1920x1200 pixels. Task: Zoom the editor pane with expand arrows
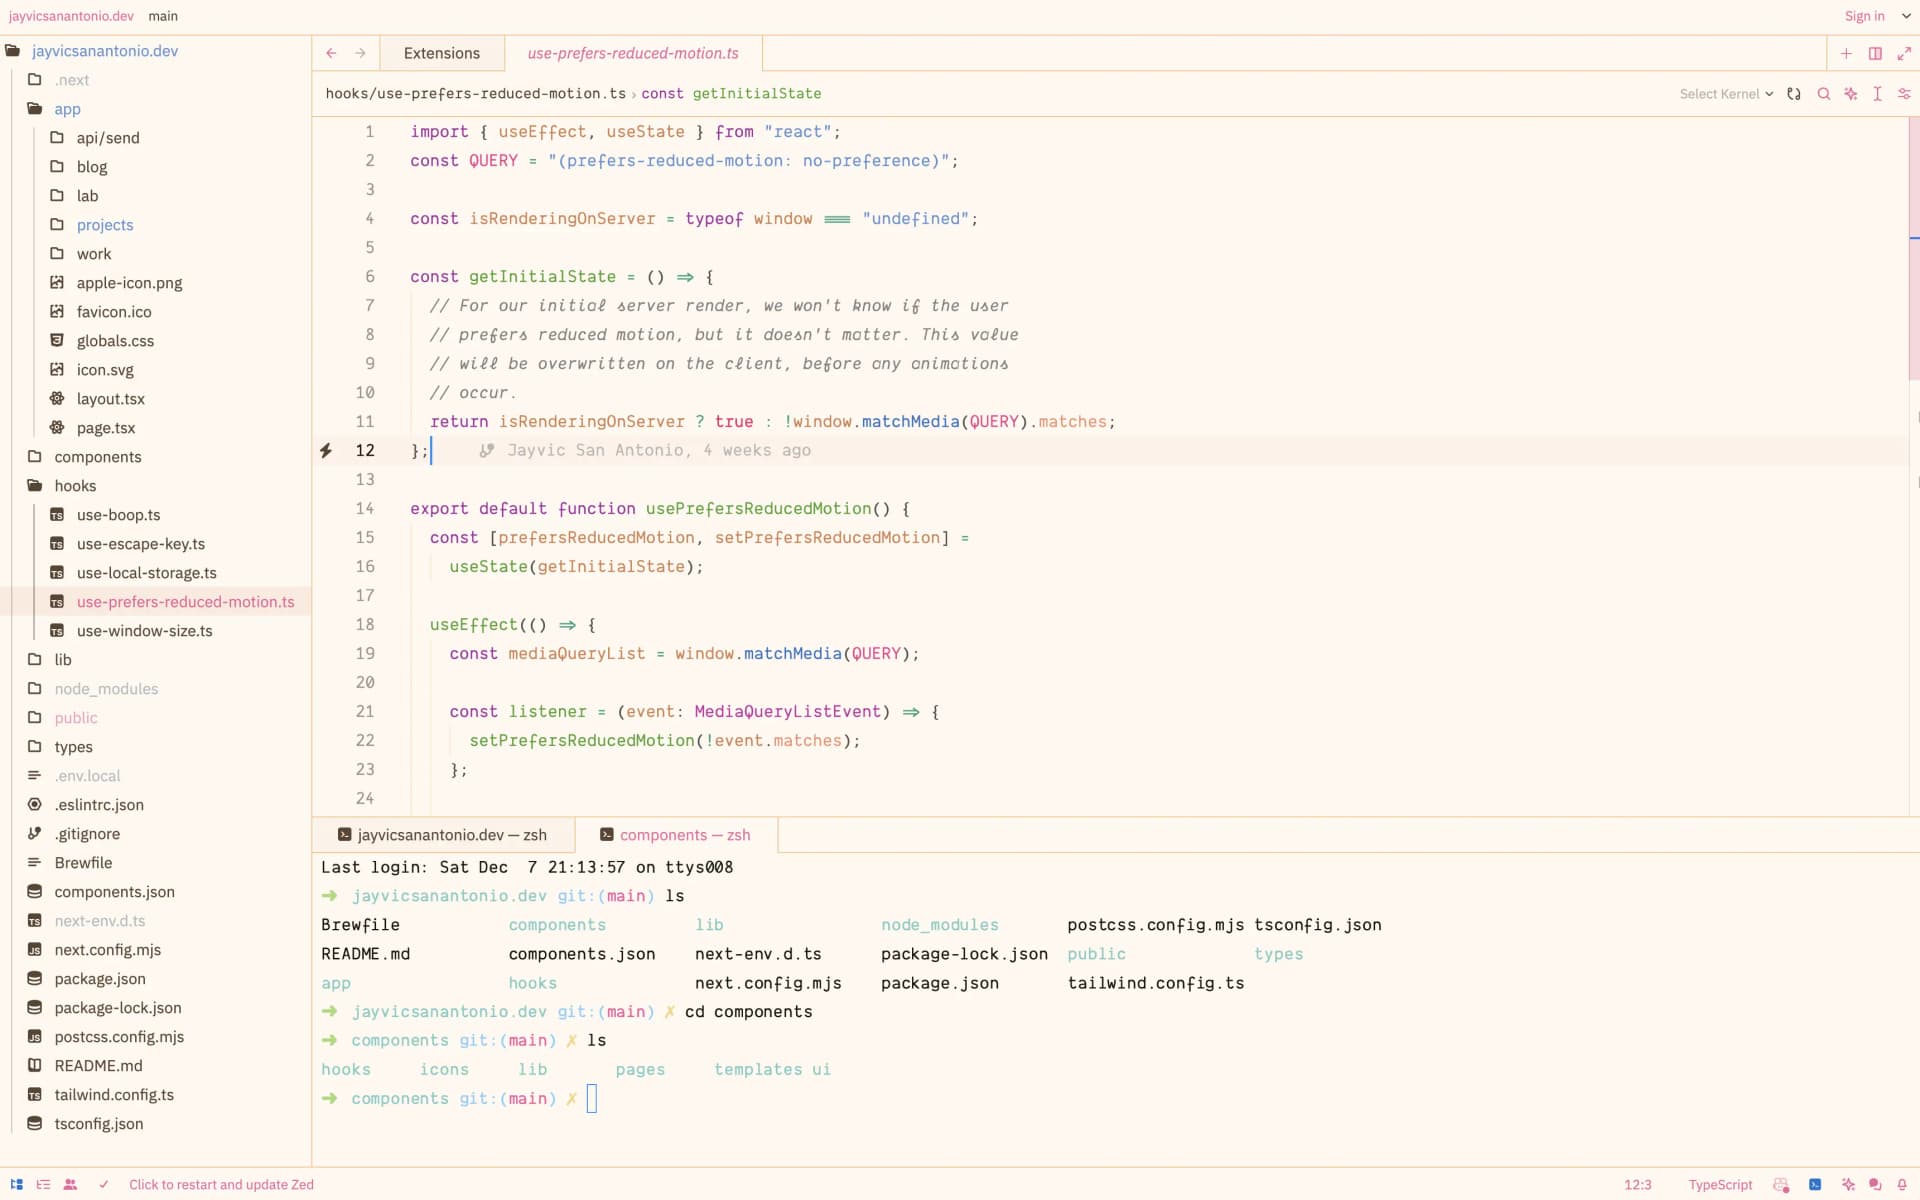click(x=1904, y=53)
